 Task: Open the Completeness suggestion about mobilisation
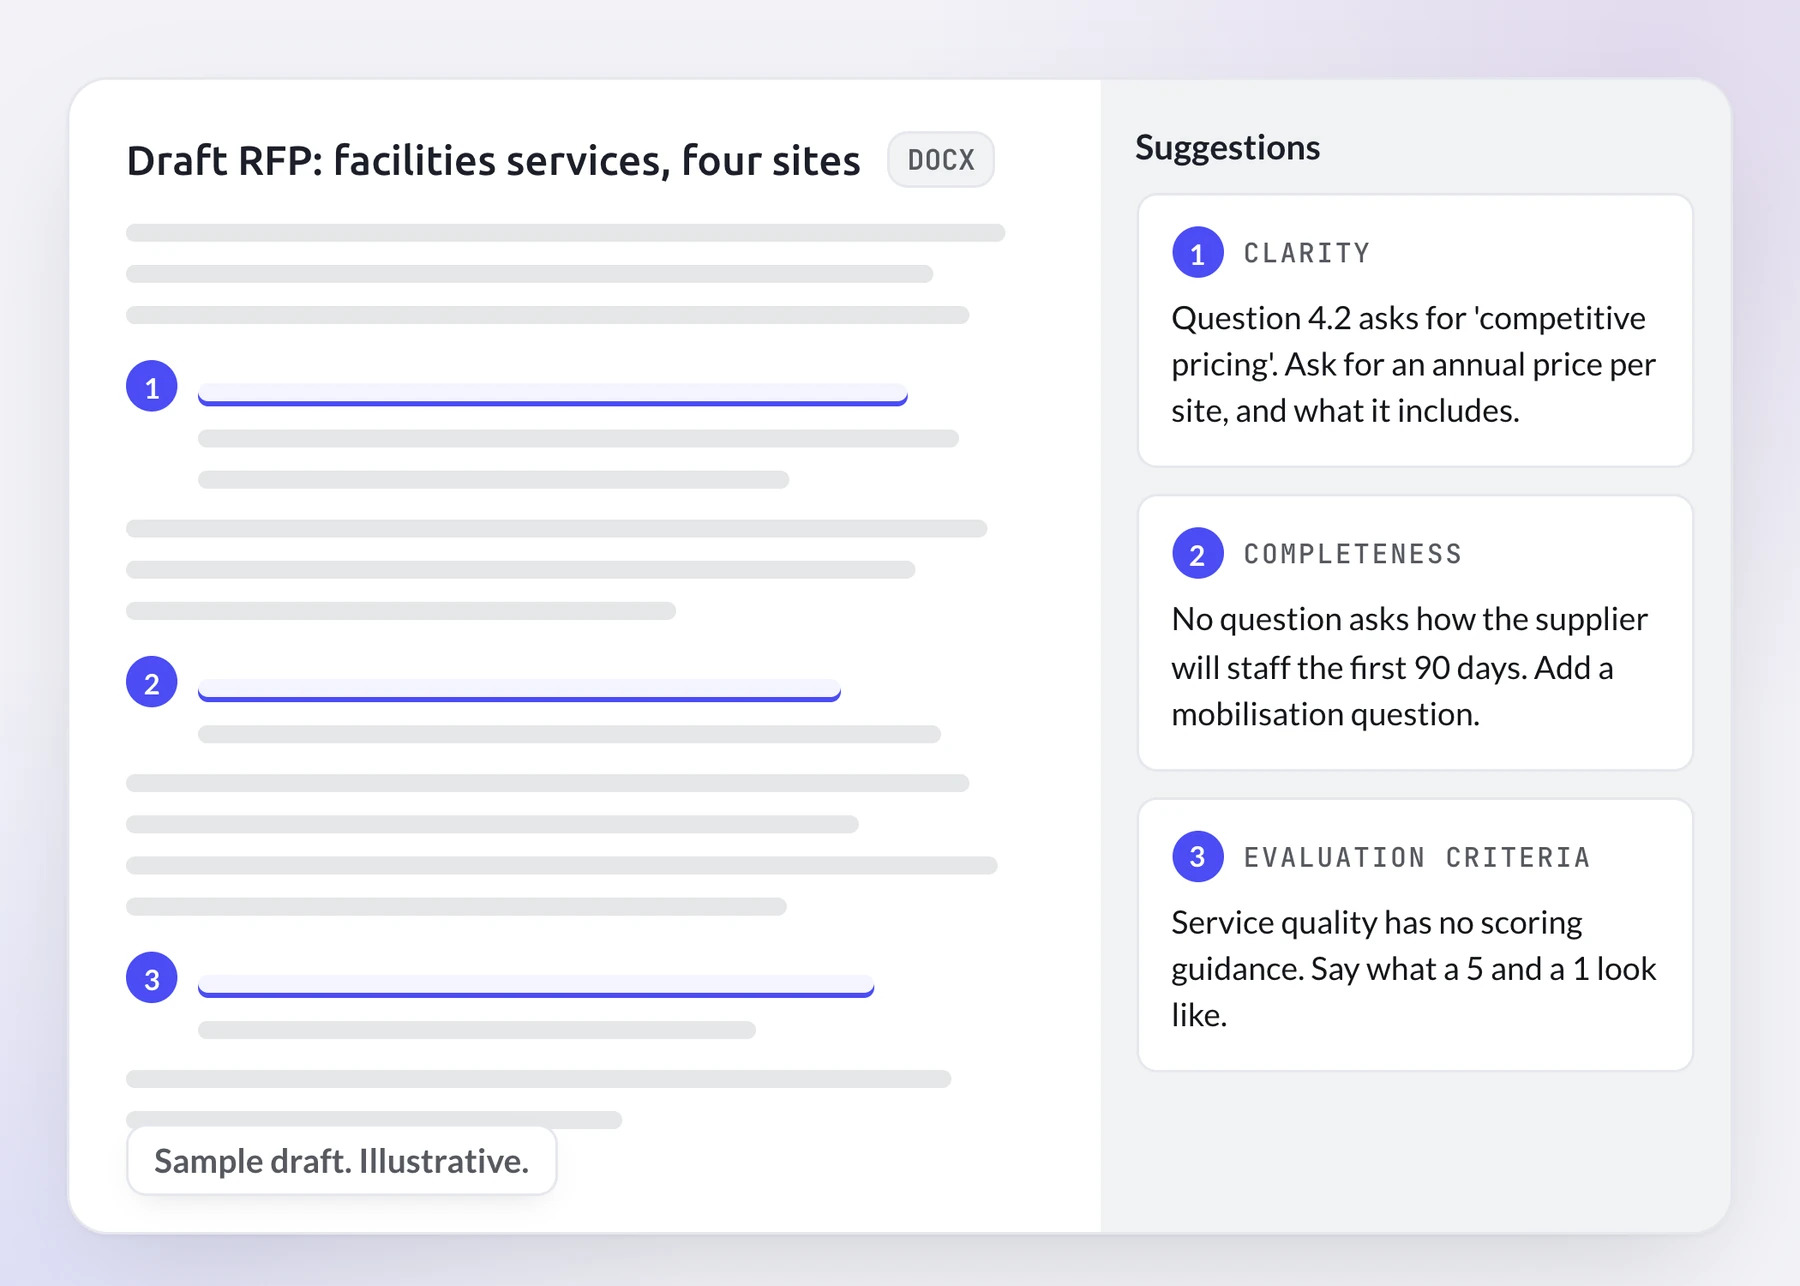1409,666
